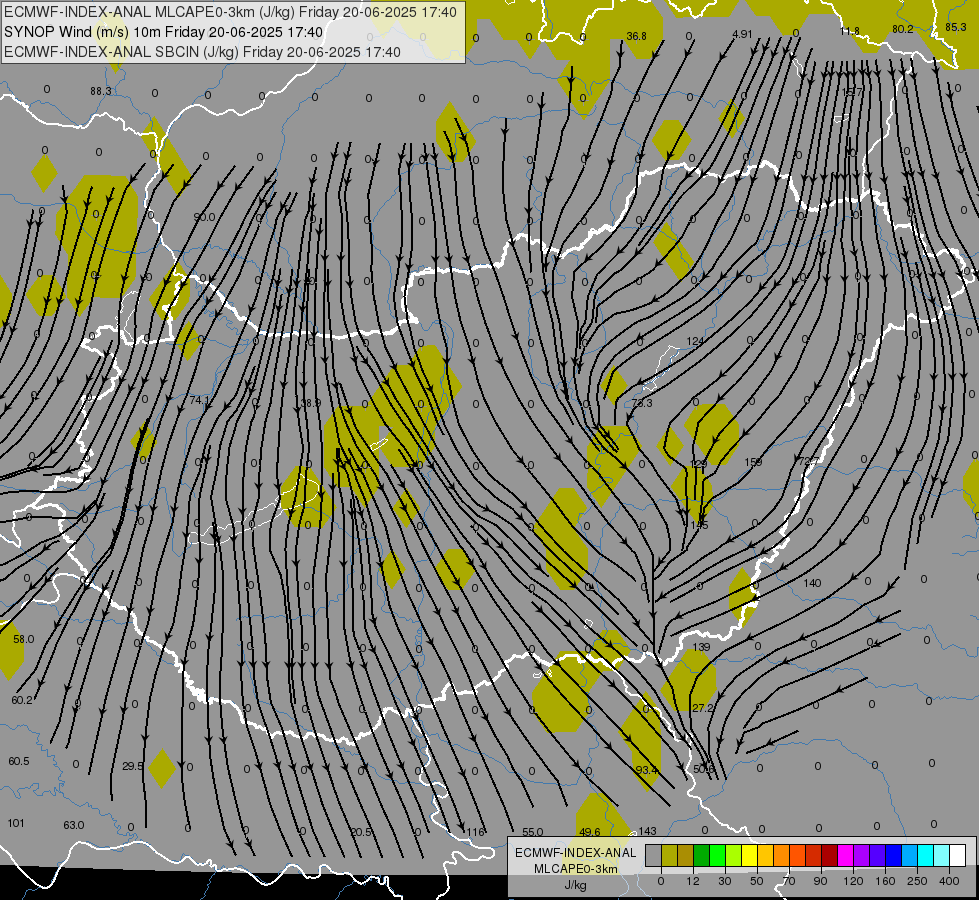Viewport: 979px width, 900px height.
Task: Click the map value 20.5
Action: [361, 832]
